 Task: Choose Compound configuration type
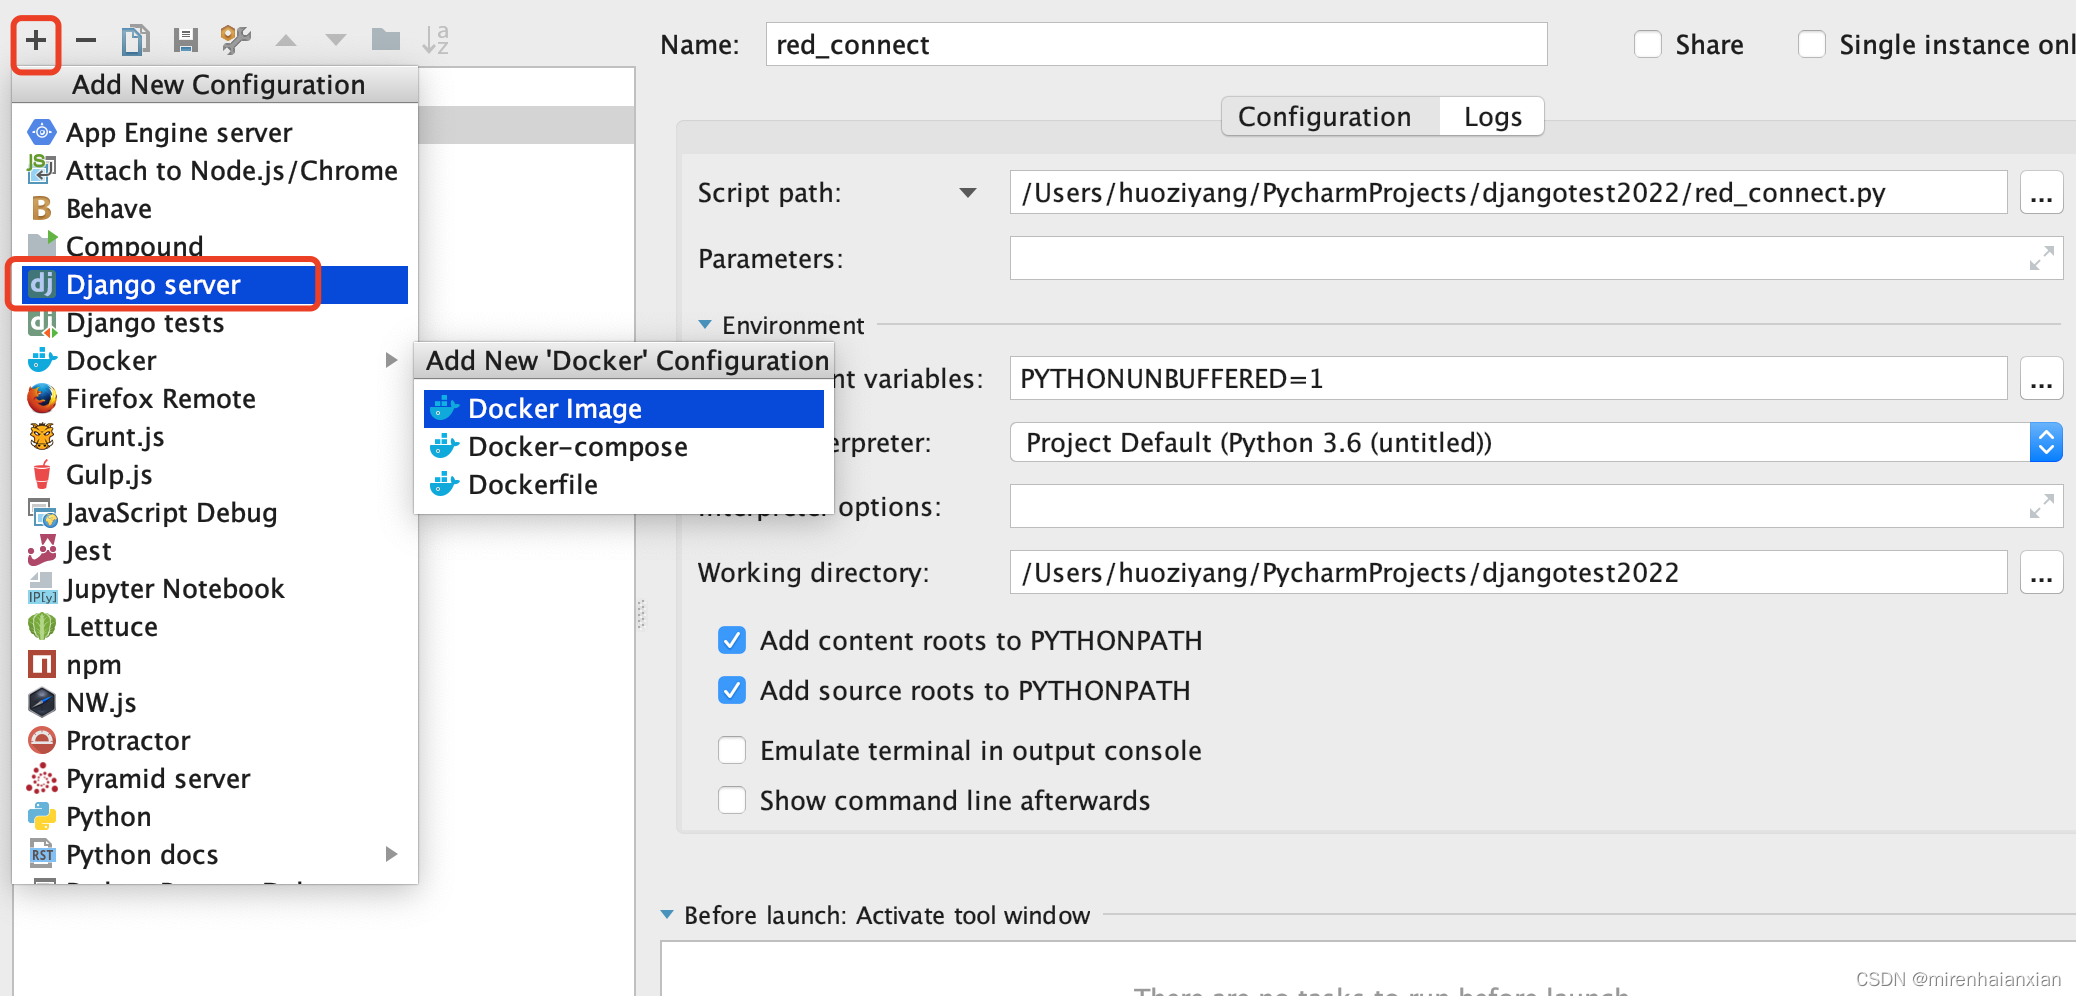(214, 247)
